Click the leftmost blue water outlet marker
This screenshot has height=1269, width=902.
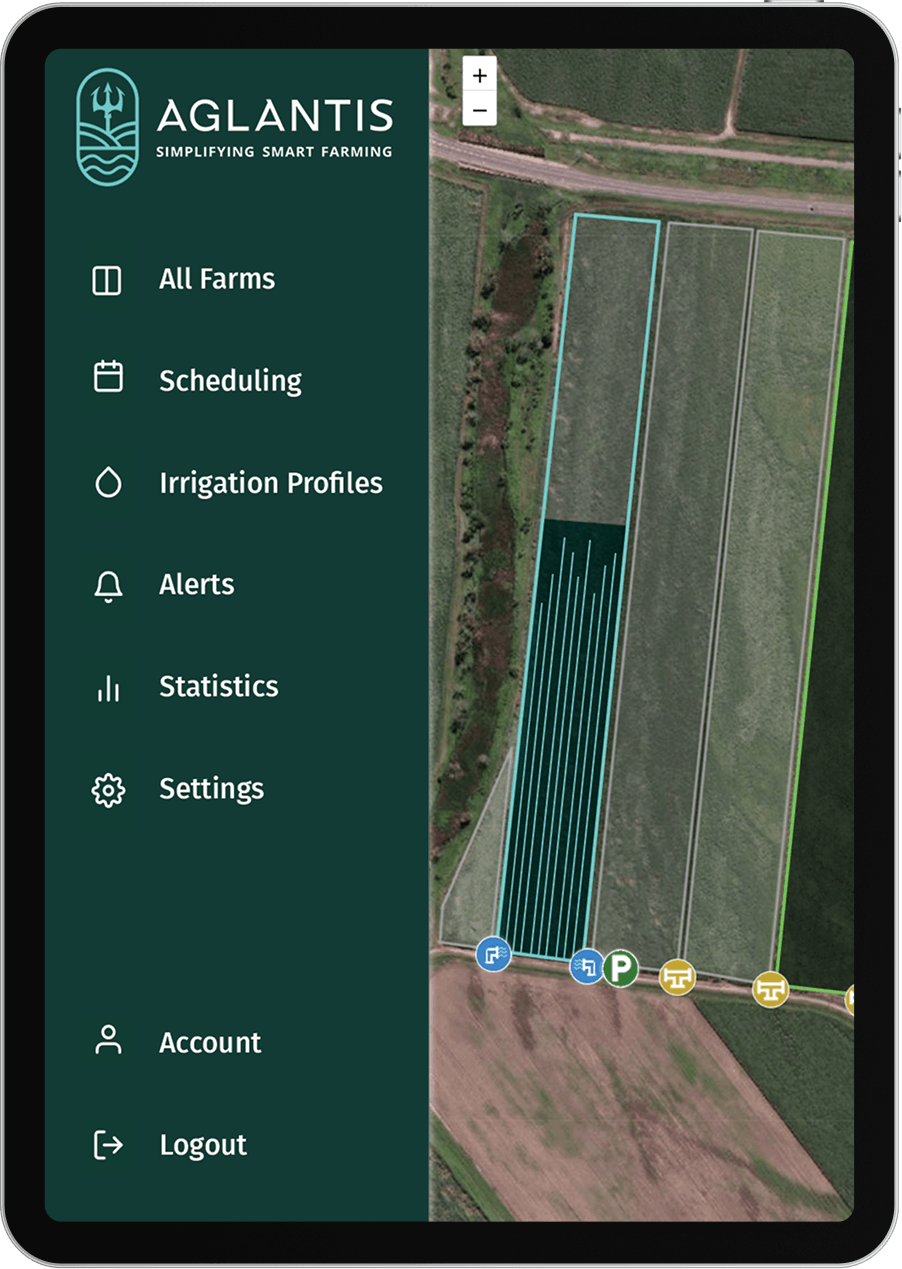coord(493,954)
